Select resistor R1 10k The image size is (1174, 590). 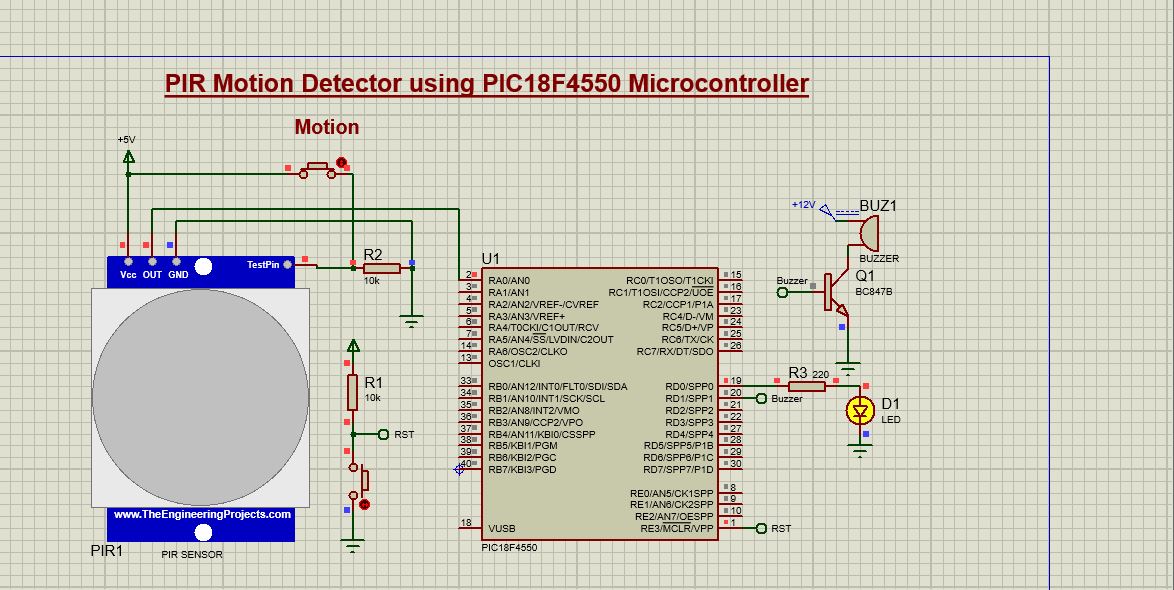(x=352, y=393)
